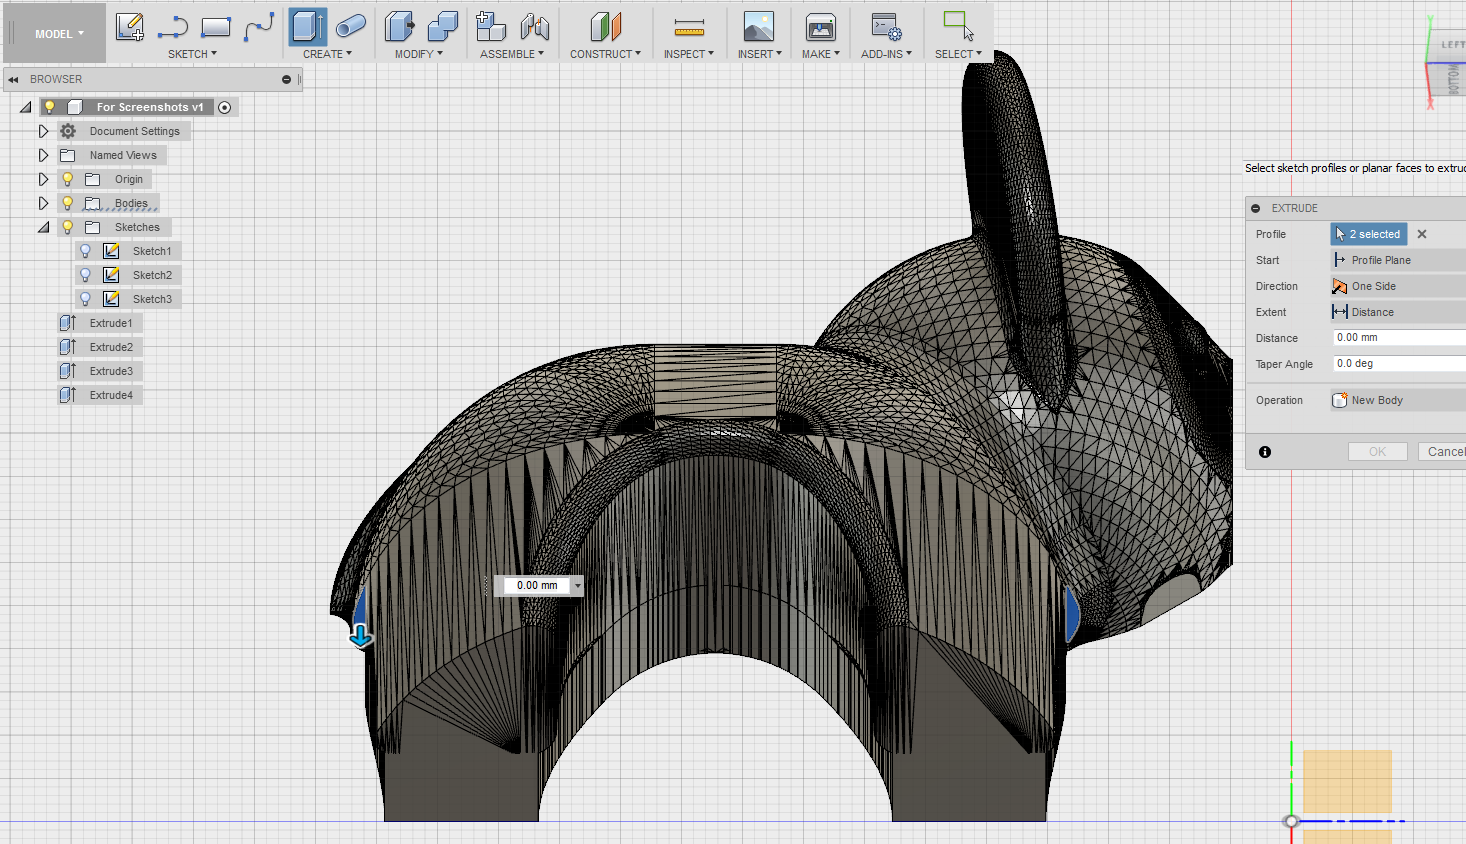Open the SKETCH menu
Image resolution: width=1466 pixels, height=844 pixels.
192,54
